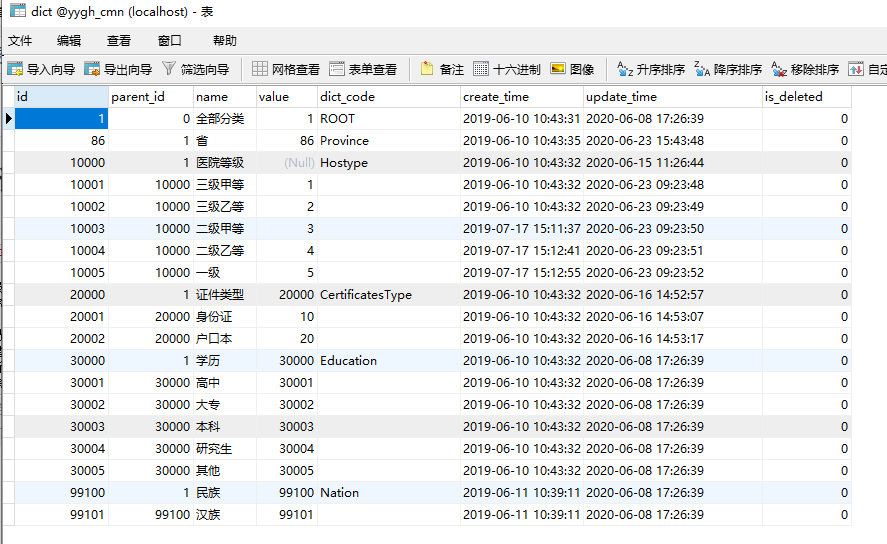Screen dimensions: 887x544
Task: Select the name cell 高中
Action: (x=225, y=383)
